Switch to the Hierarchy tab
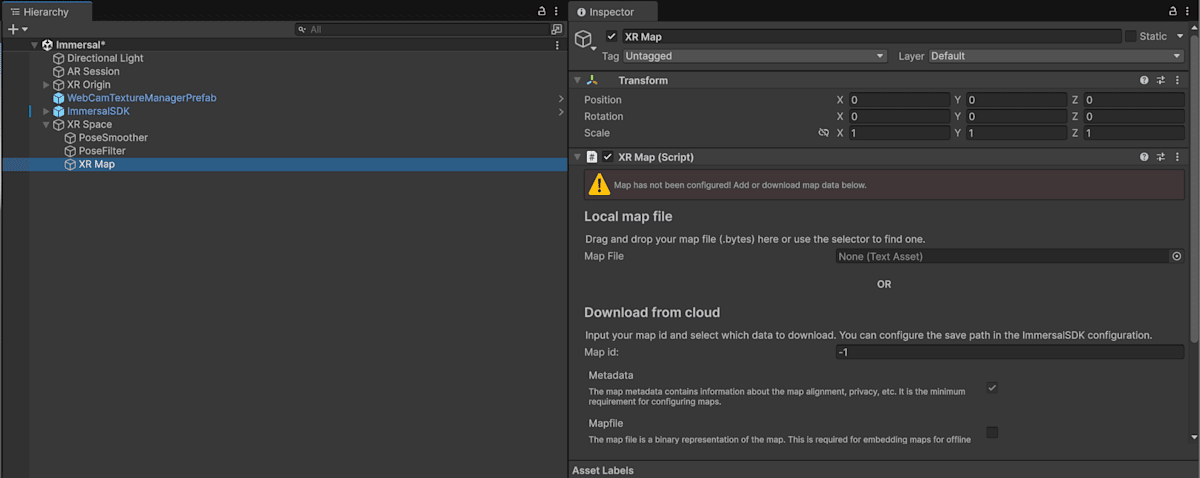Screen dimensions: 1200x478 pyautogui.click(x=47, y=11)
